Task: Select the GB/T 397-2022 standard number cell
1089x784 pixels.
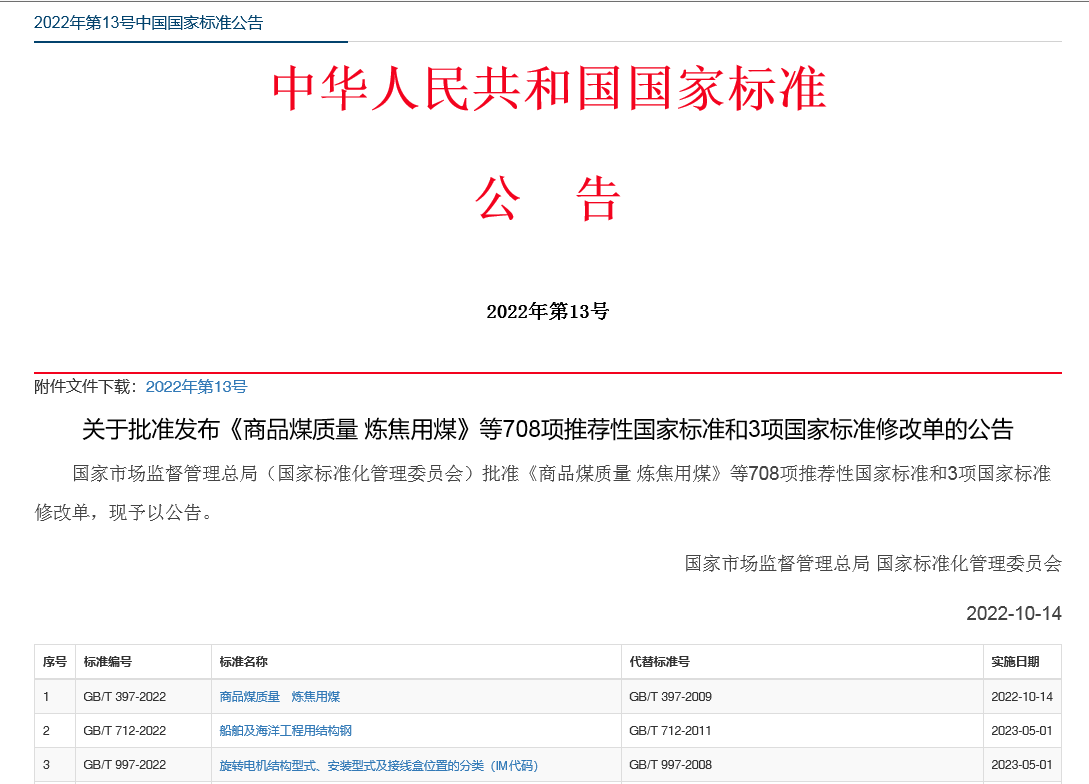Action: click(x=125, y=697)
